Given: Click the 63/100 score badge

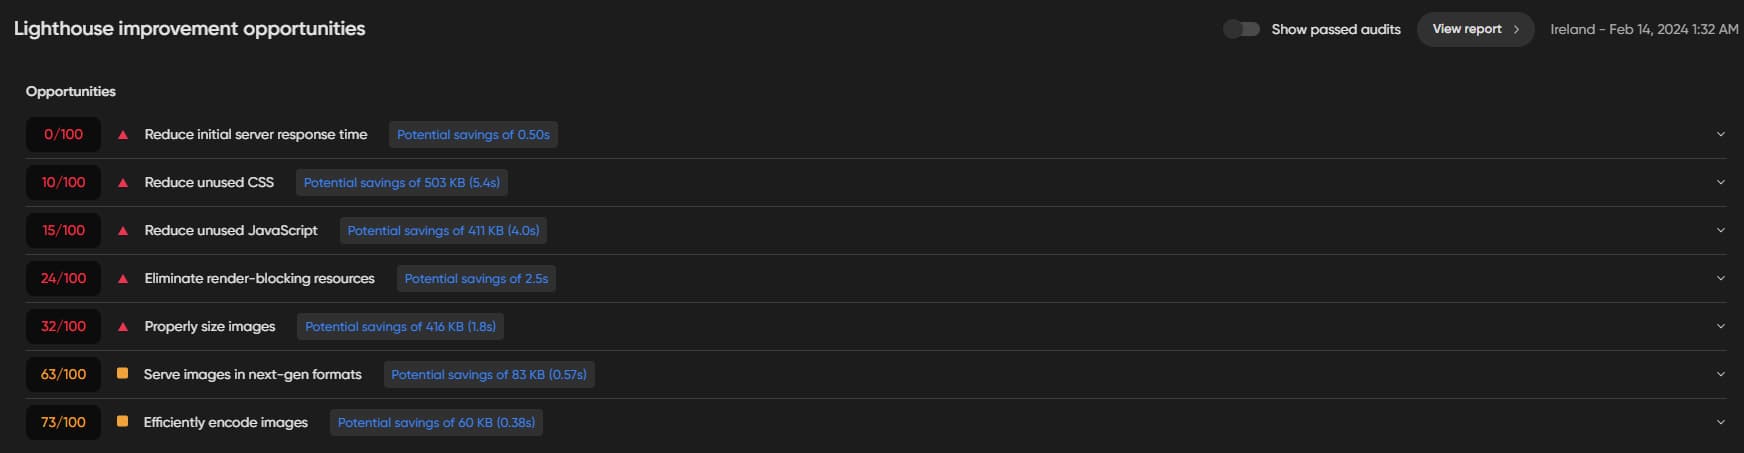Looking at the screenshot, I should [x=63, y=374].
